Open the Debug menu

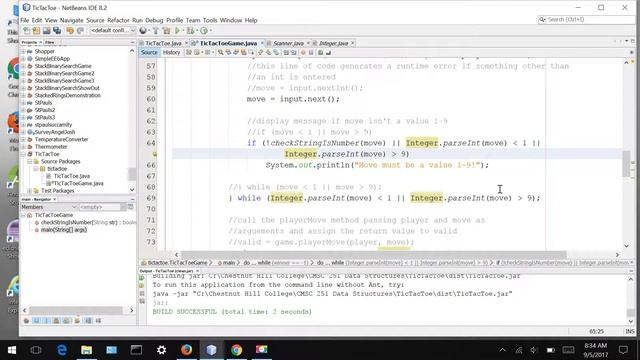154,20
